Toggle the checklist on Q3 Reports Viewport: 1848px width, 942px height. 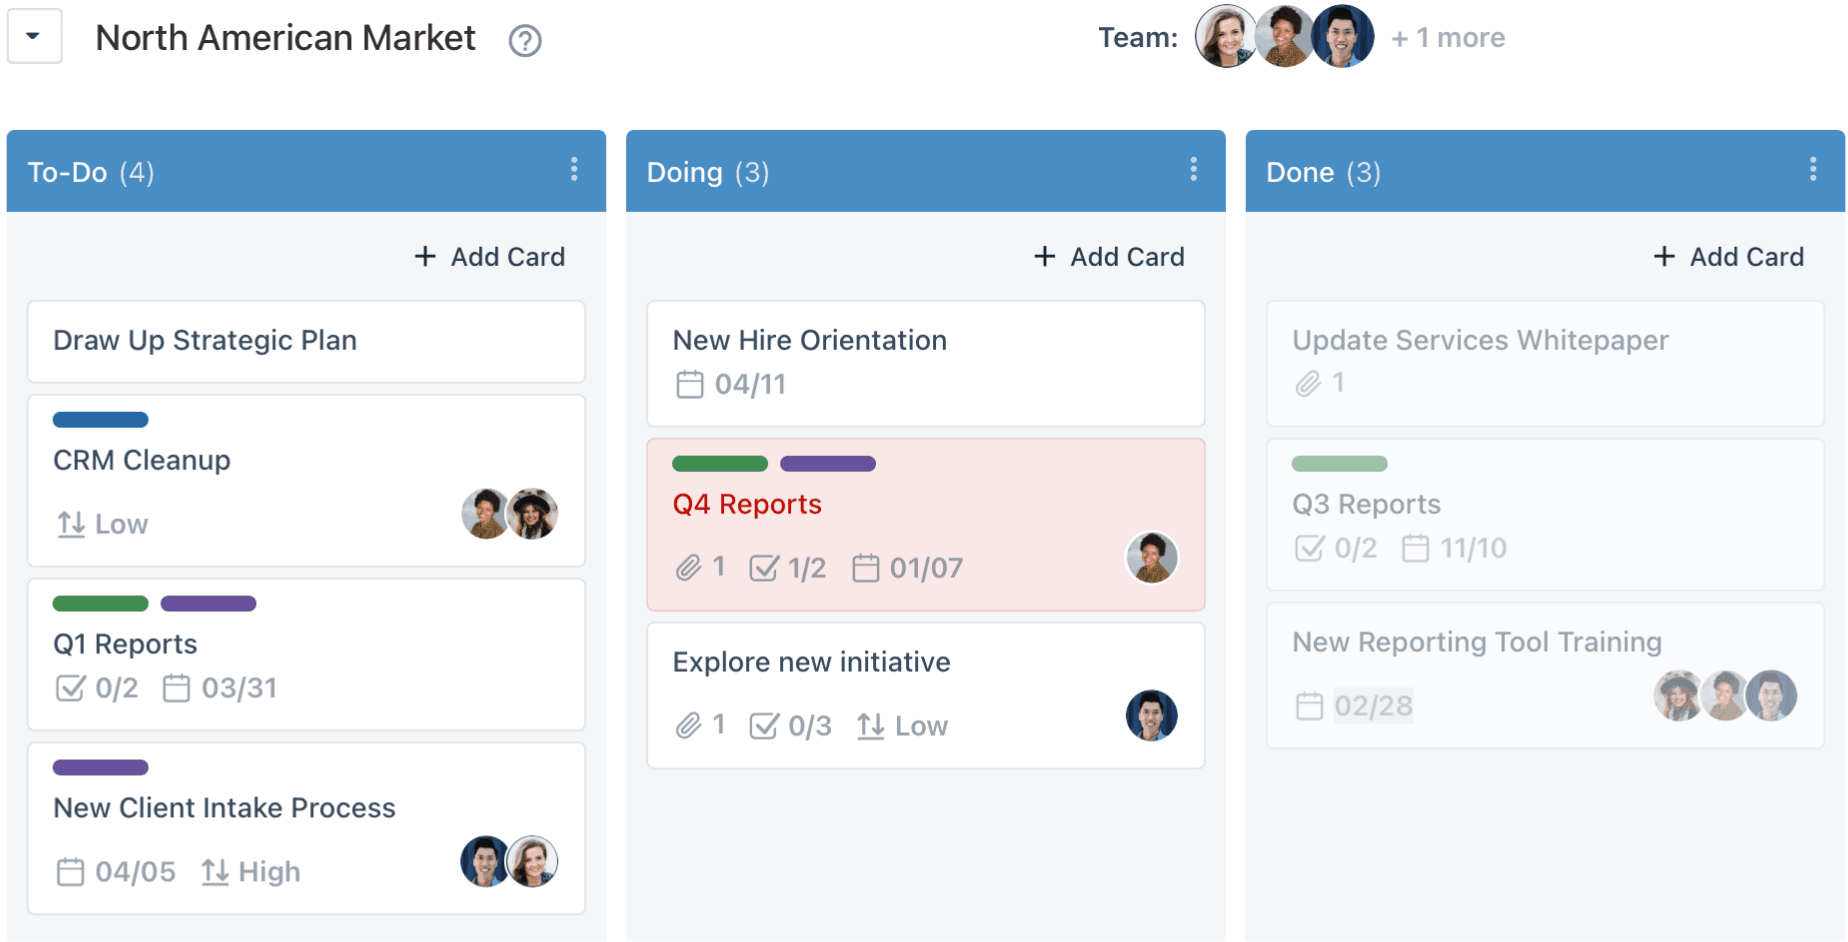(x=1310, y=548)
